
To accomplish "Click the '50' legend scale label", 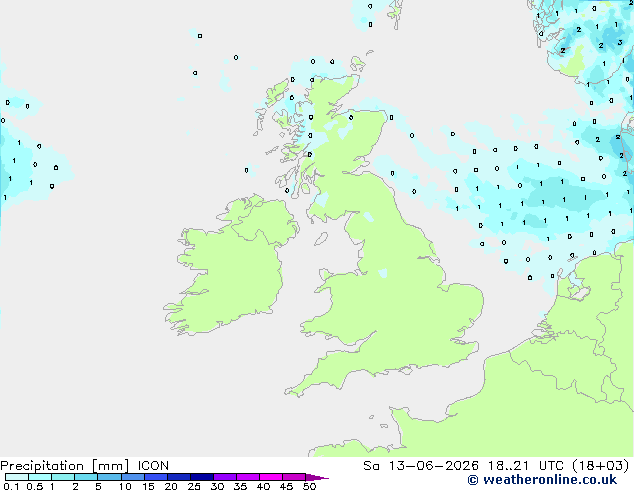I will click(x=309, y=486).
